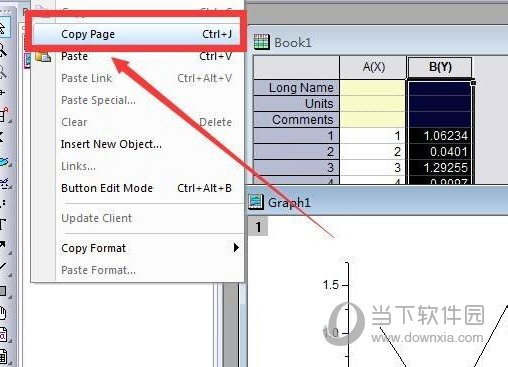Click the layer 1 icon in Graph1
This screenshot has width=508, height=367.
(258, 227)
